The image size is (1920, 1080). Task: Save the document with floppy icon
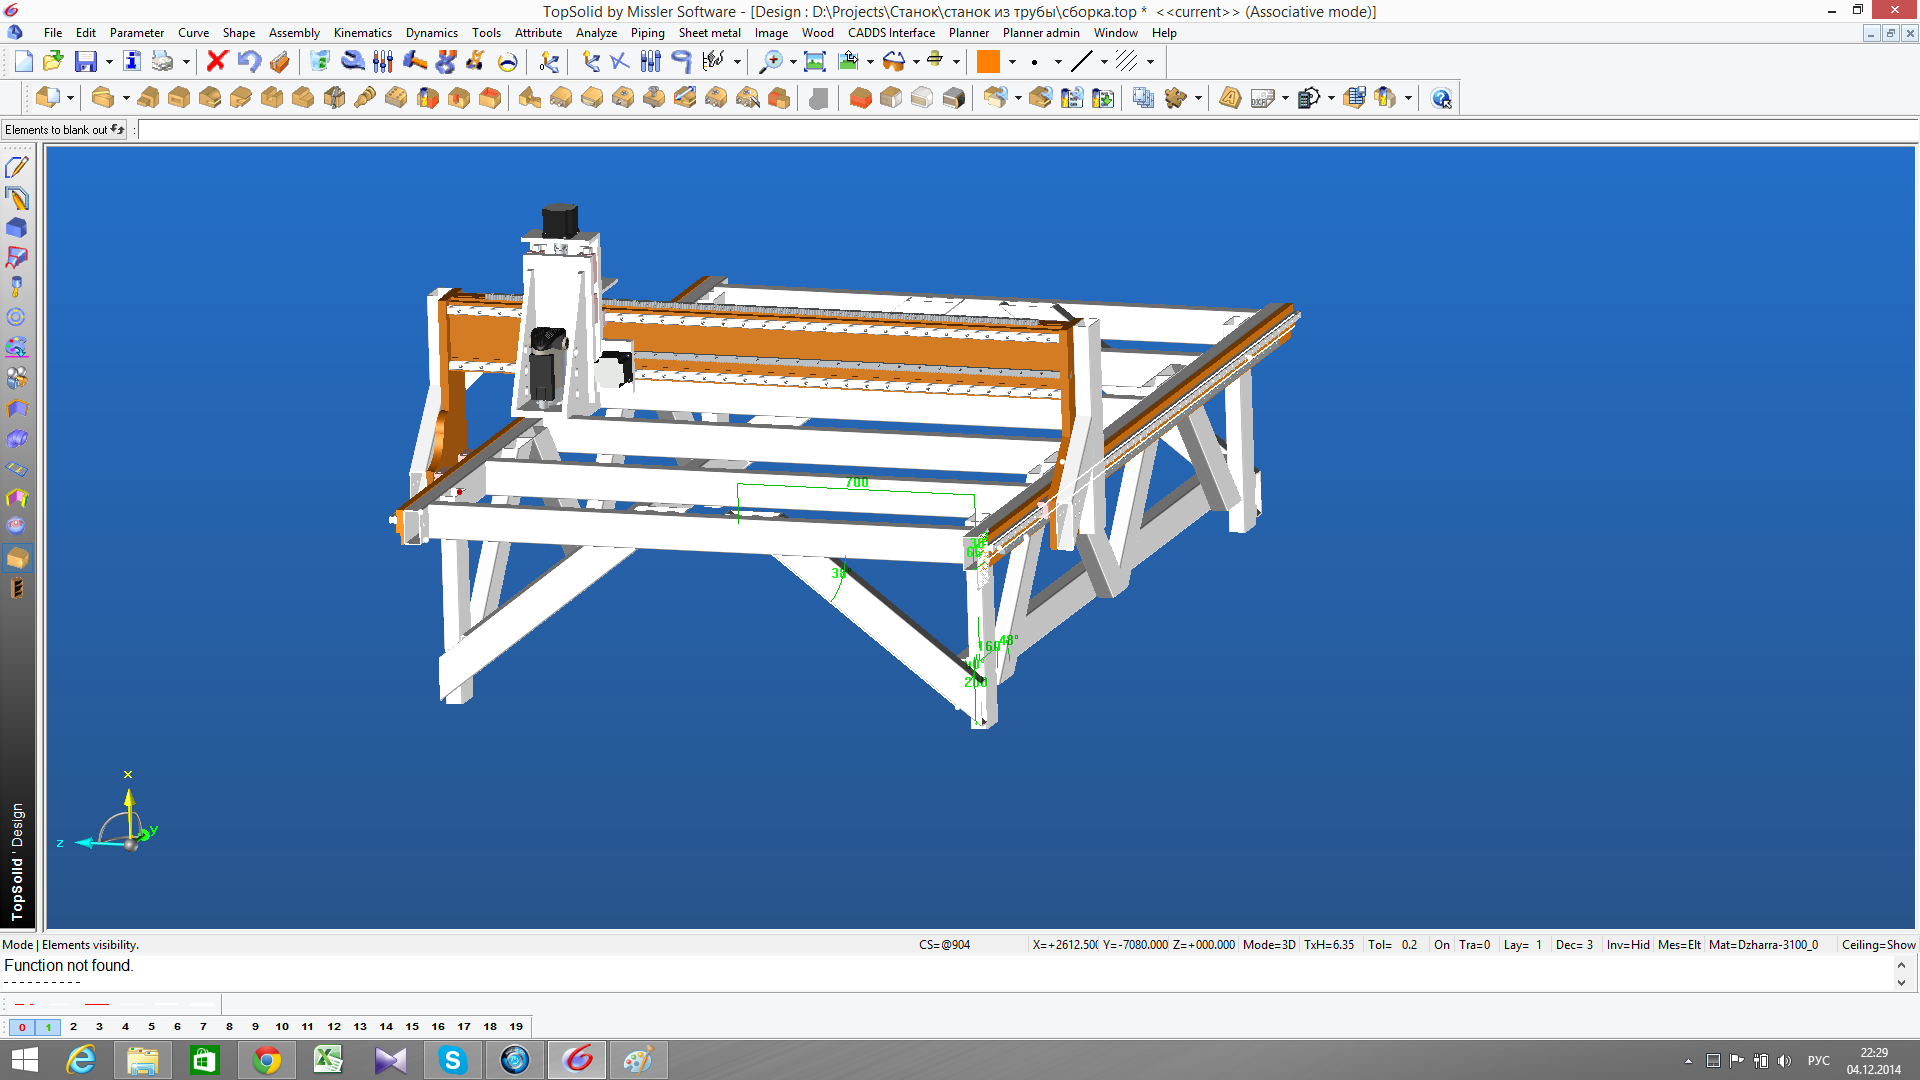click(x=86, y=62)
